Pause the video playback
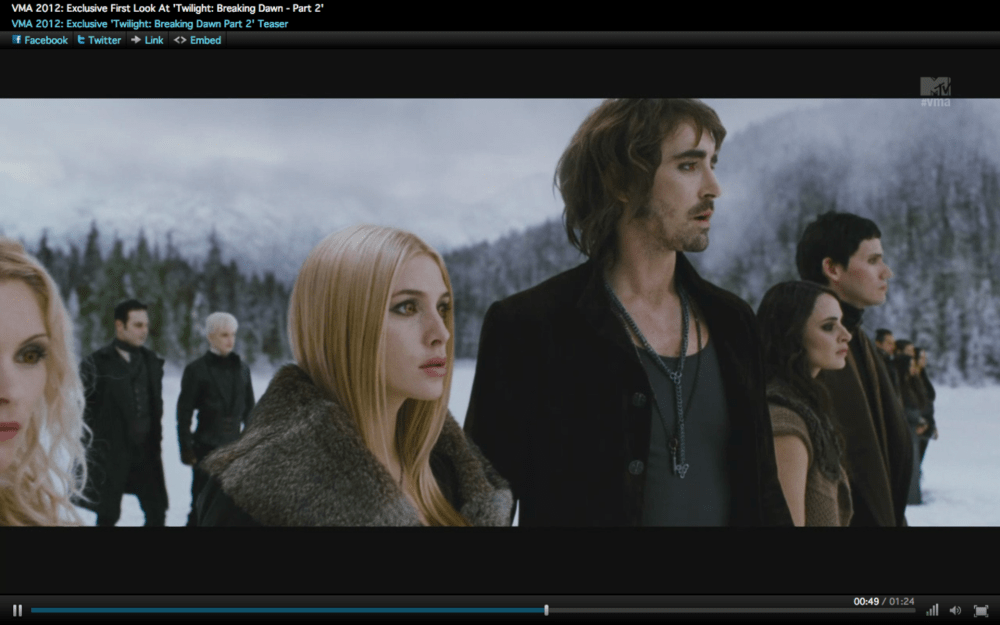 coord(17,610)
